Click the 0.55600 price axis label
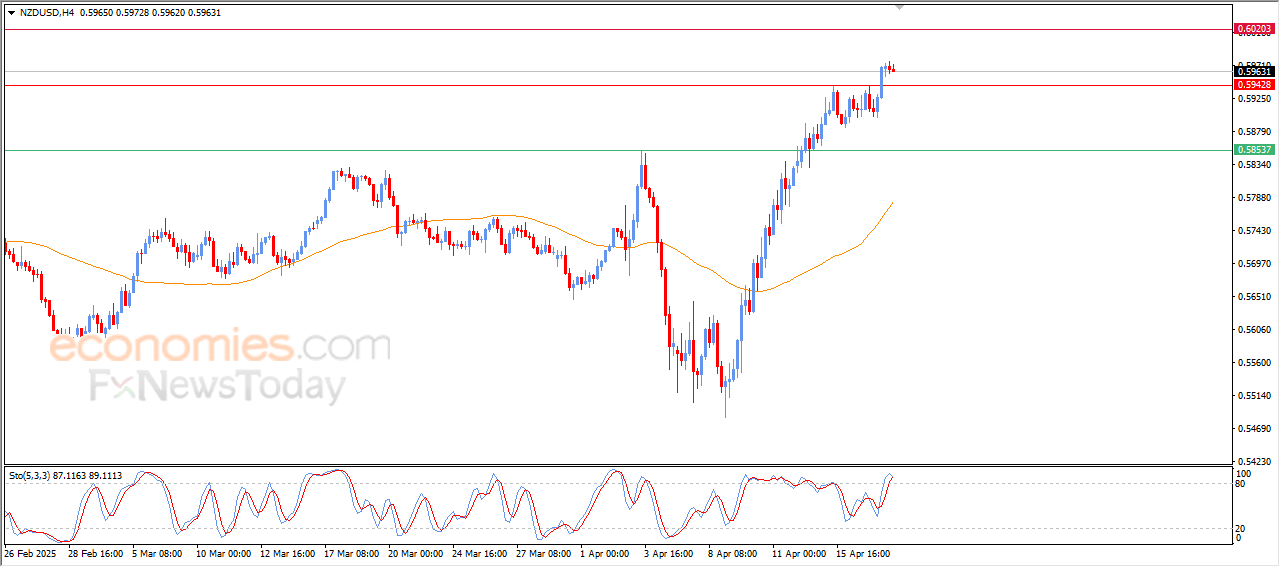The height and width of the screenshot is (567, 1280). point(1254,363)
